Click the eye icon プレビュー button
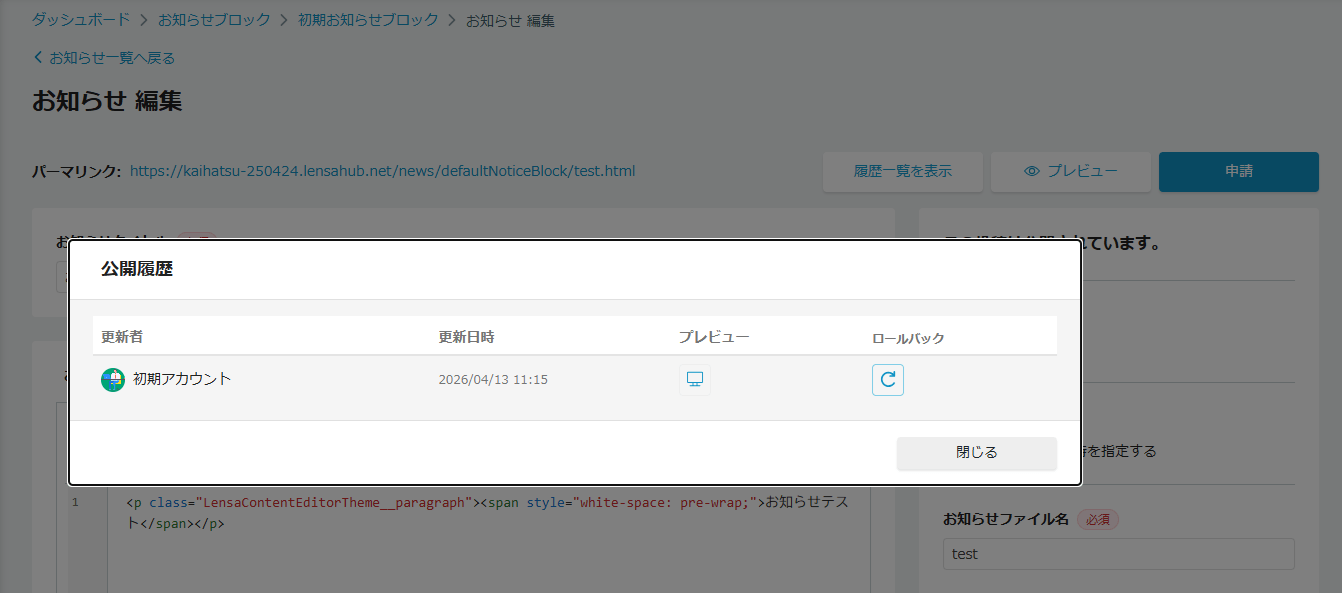This screenshot has height=593, width=1342. [x=1070, y=172]
